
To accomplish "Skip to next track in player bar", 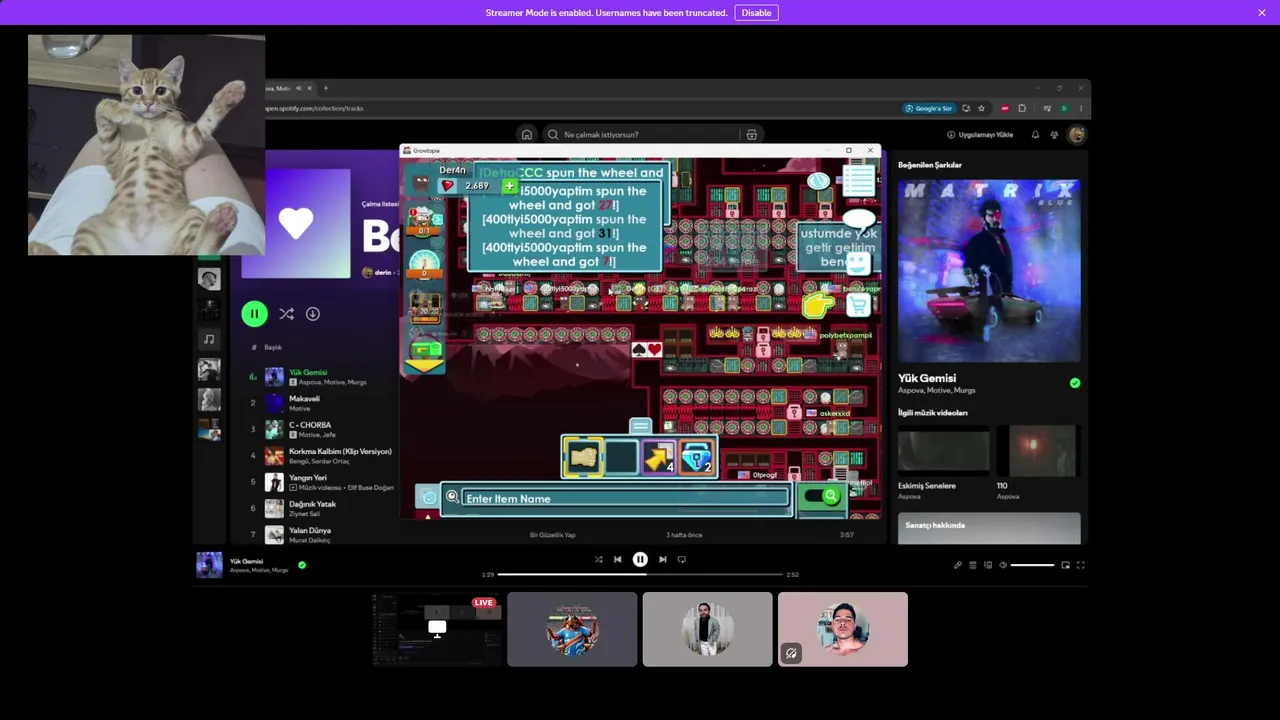I will [x=662, y=560].
